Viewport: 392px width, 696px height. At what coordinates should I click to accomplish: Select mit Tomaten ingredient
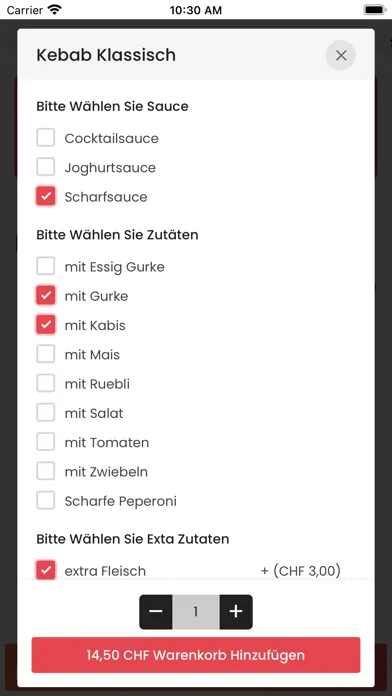coord(46,442)
